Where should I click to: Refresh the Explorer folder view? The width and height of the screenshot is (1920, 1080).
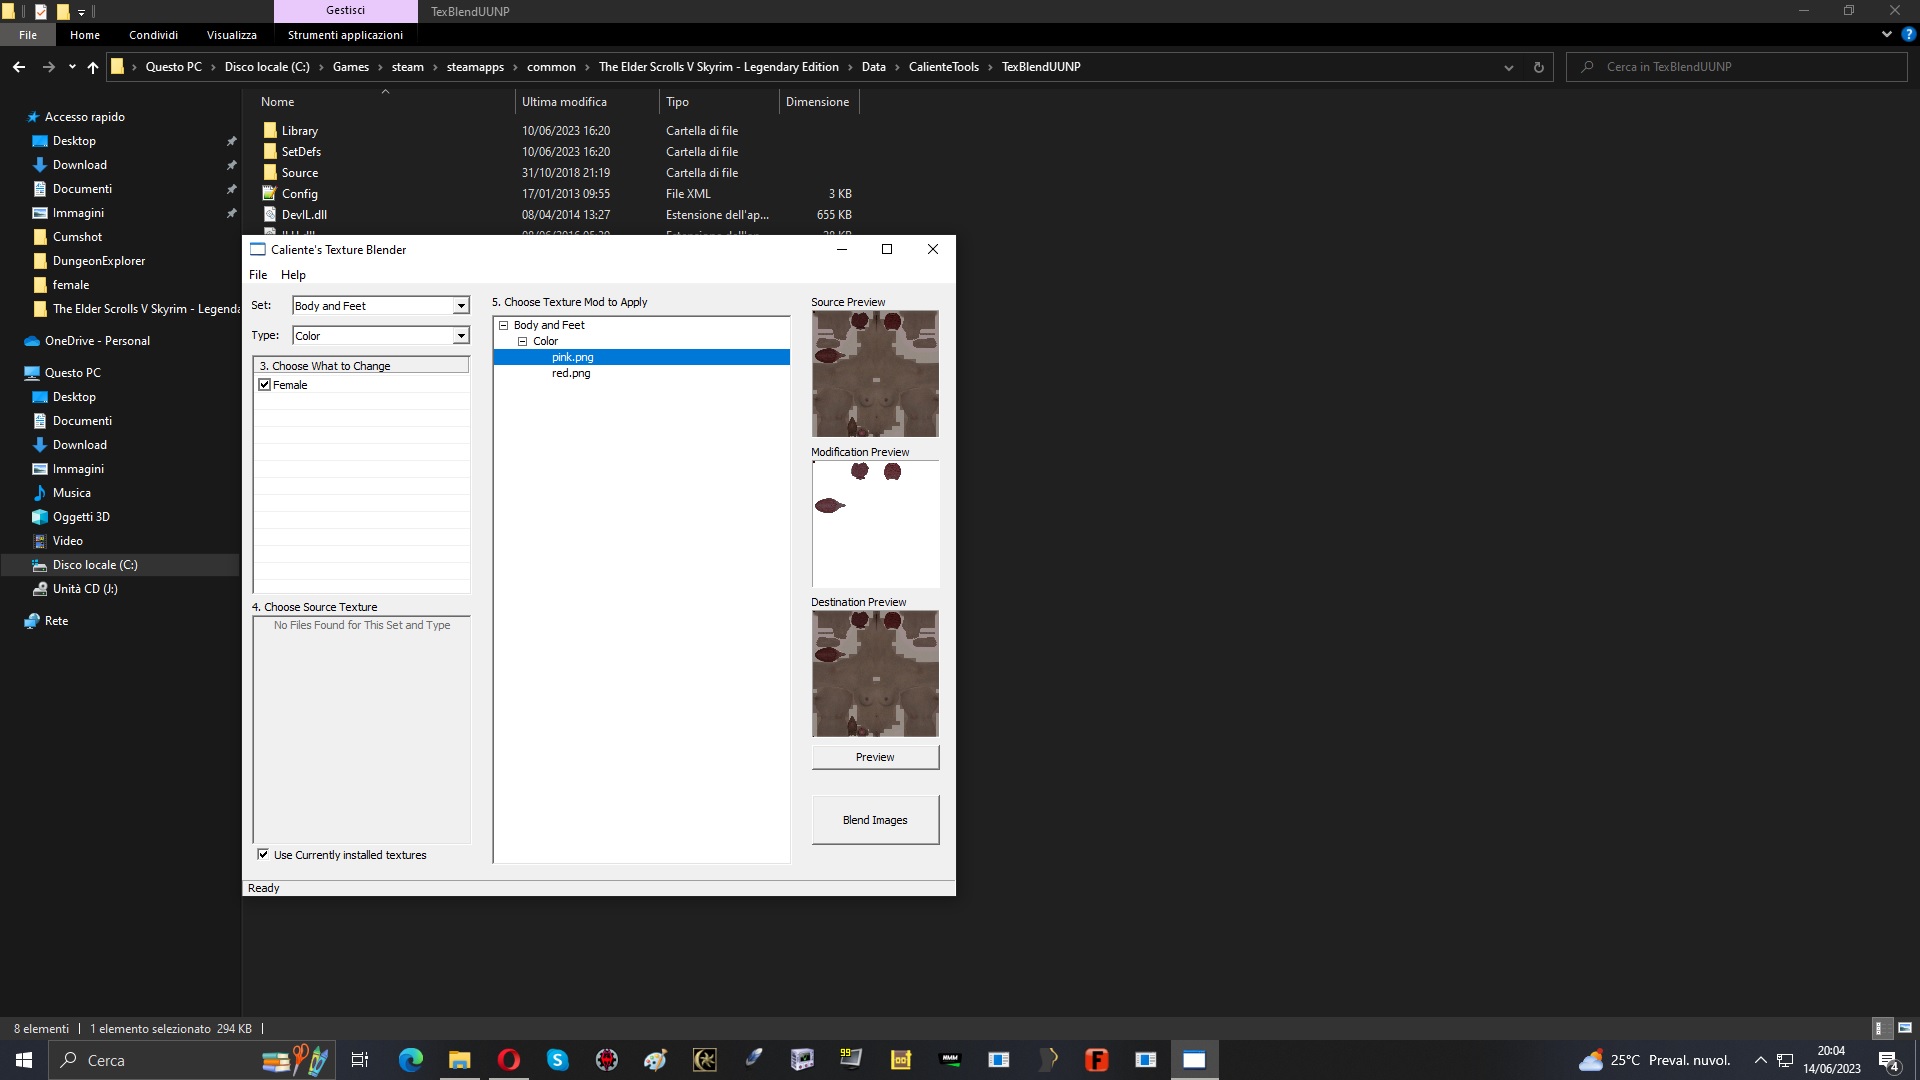tap(1539, 67)
